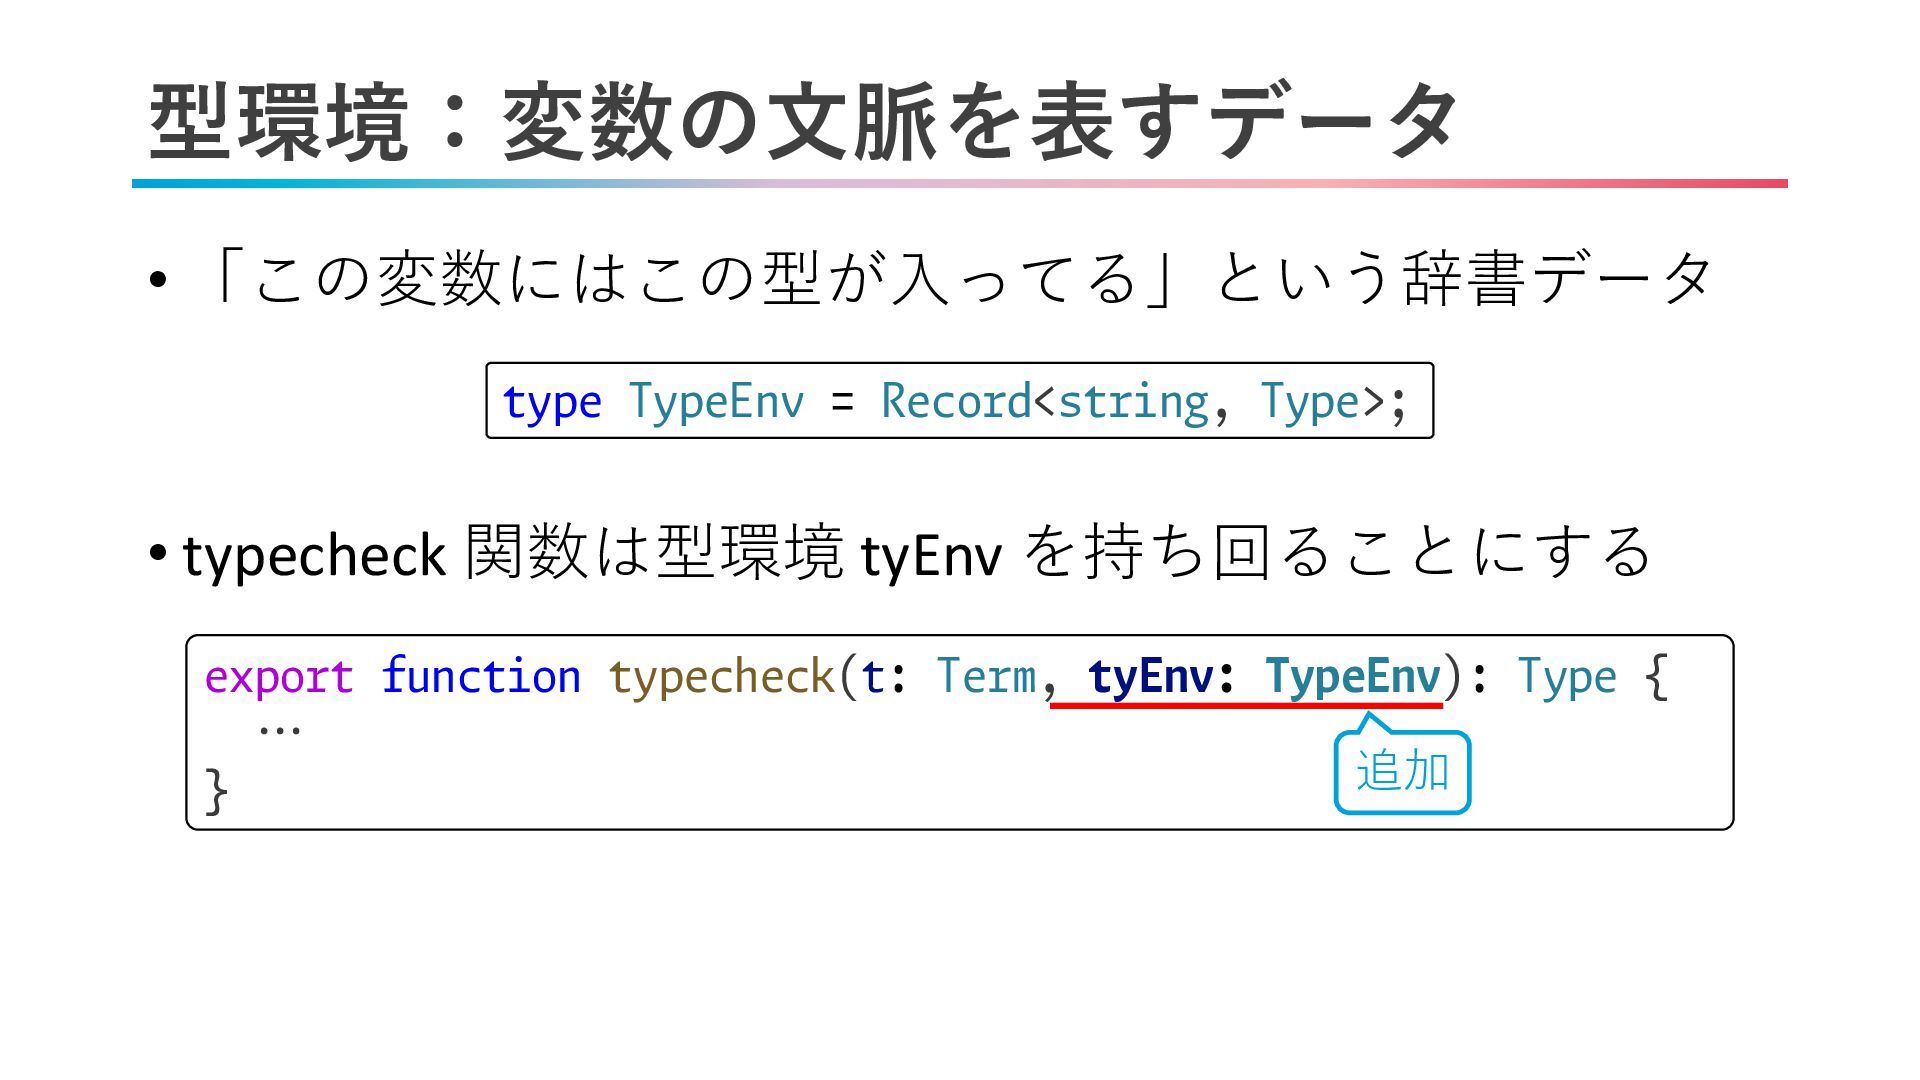Click the 'export' keyword in code
The height and width of the screenshot is (1080, 1920).
pos(279,678)
